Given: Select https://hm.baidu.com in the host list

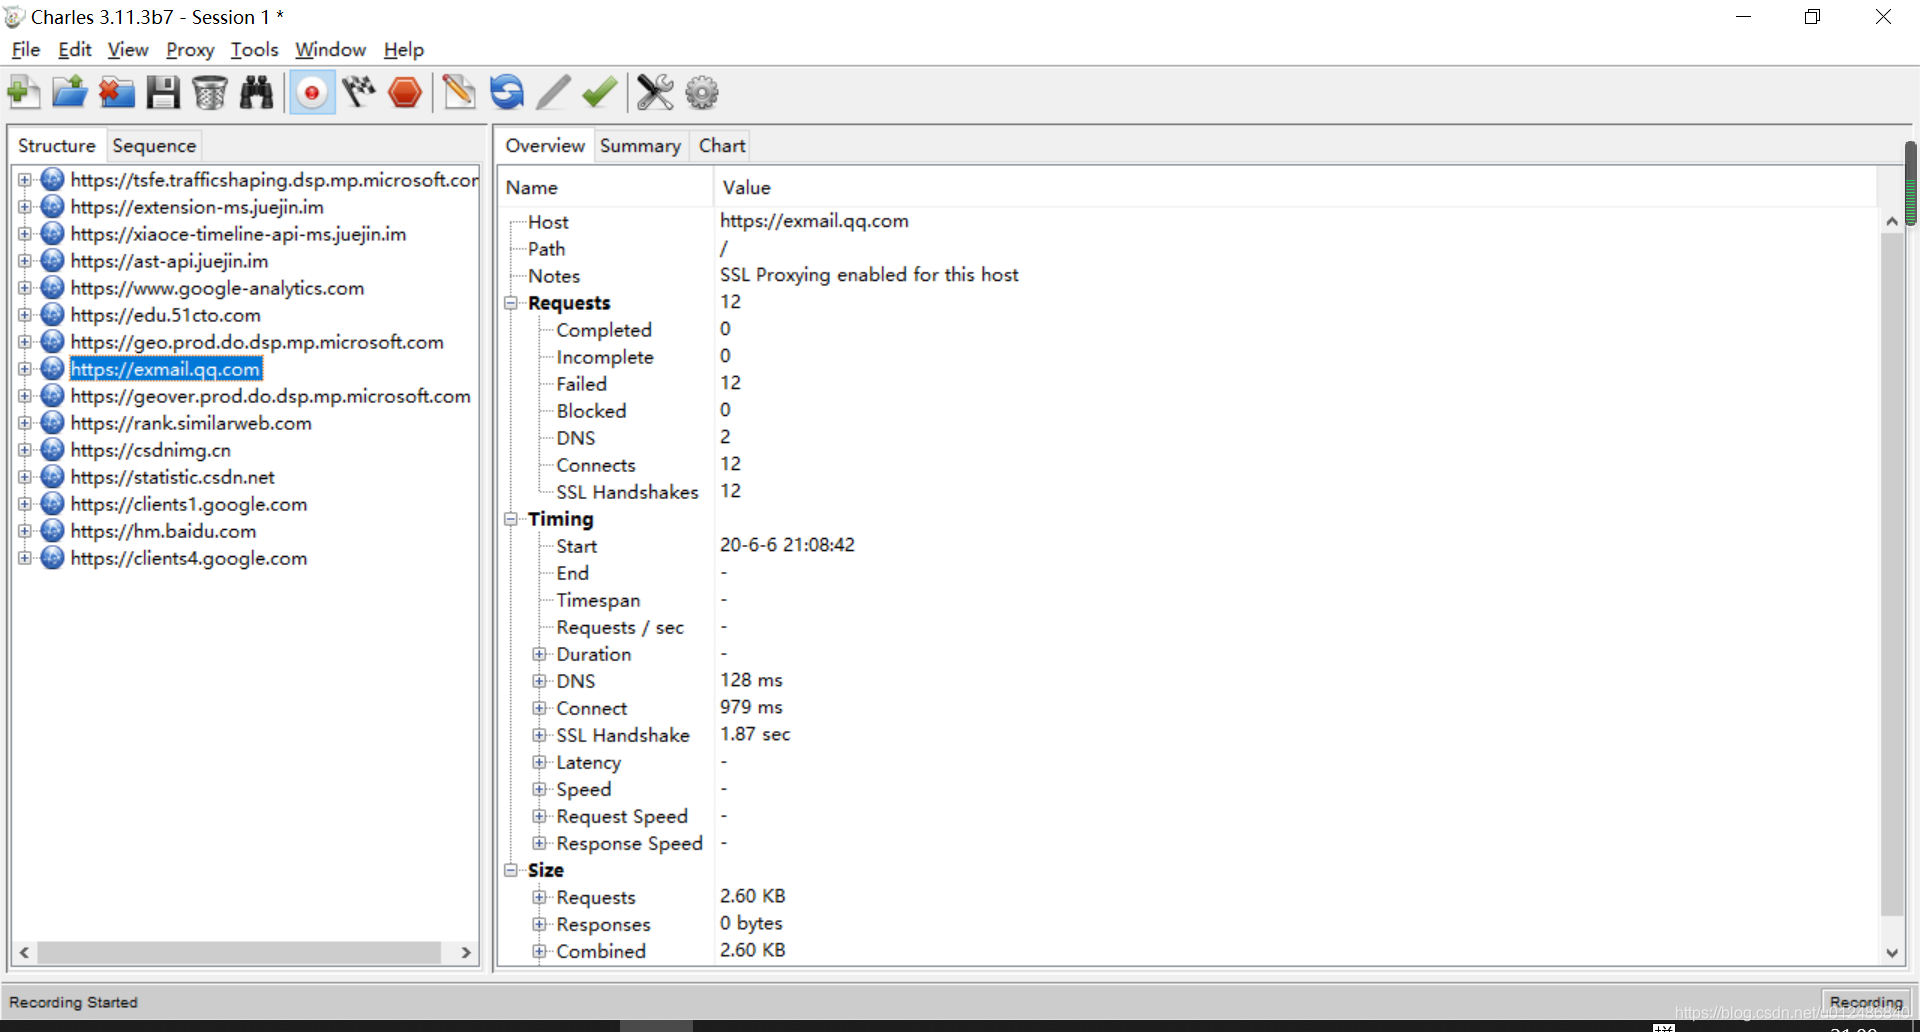Looking at the screenshot, I should click(163, 531).
